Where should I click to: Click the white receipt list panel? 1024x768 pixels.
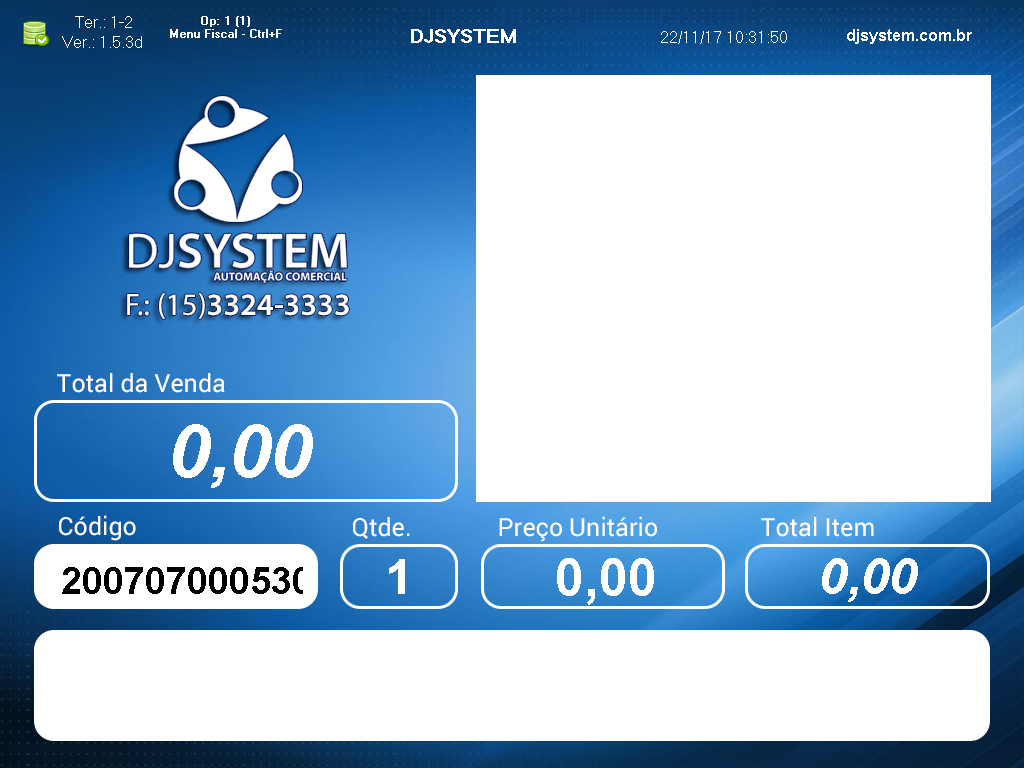[733, 289]
